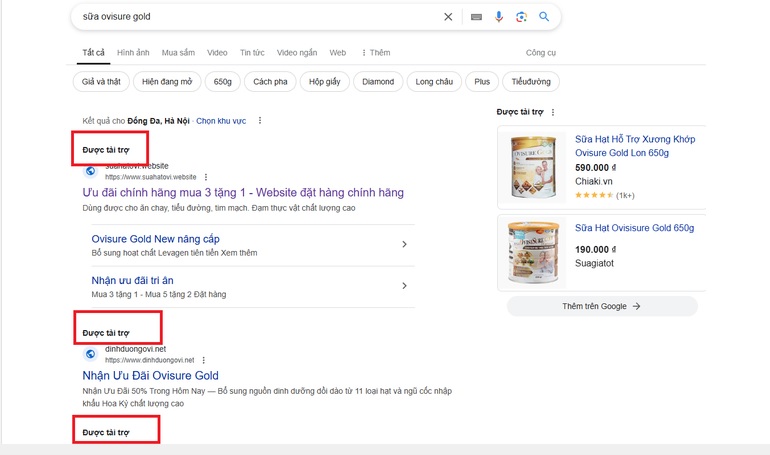Select the '650g' filter chip
Image resolution: width=770 pixels, height=455 pixels.
click(222, 81)
